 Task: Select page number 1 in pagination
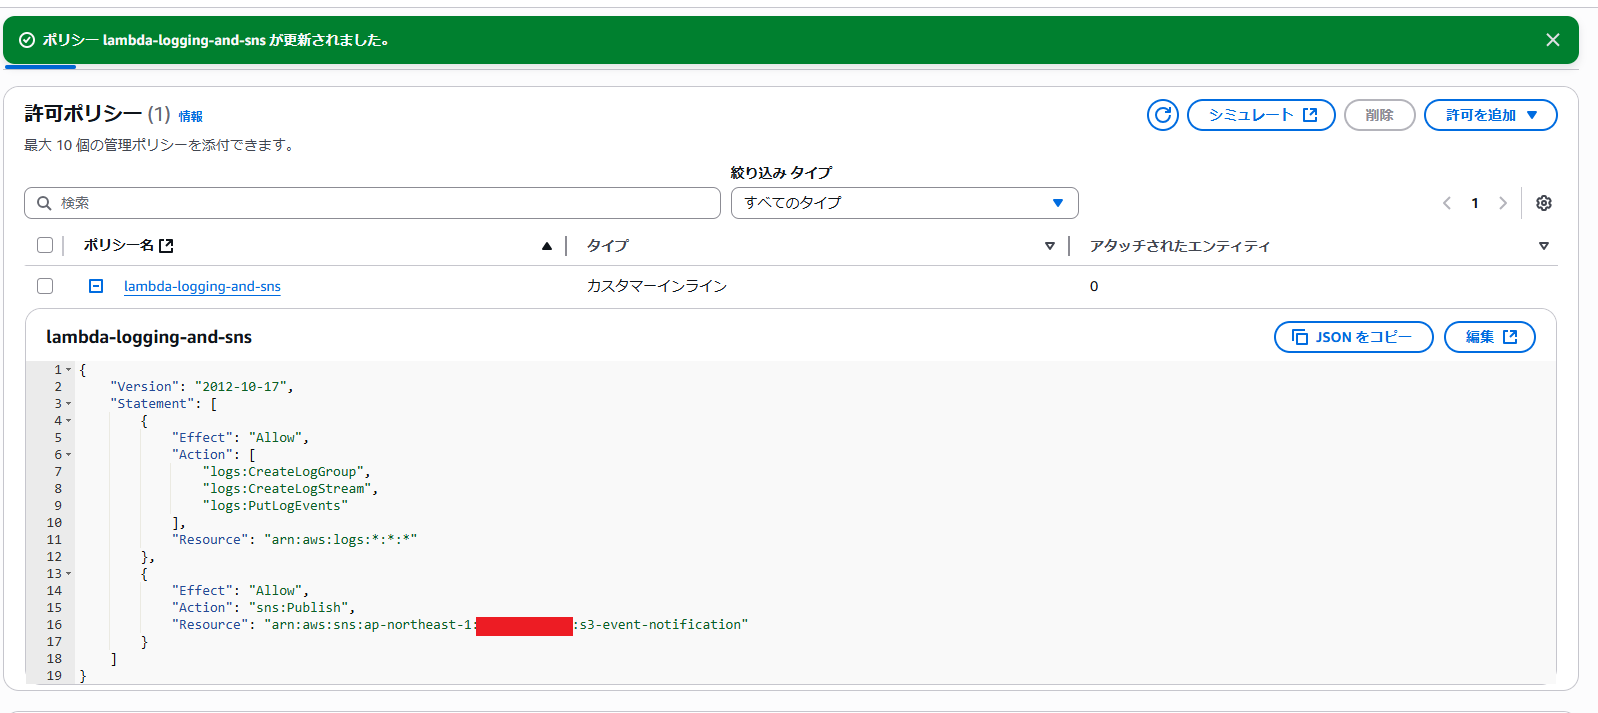[1474, 203]
